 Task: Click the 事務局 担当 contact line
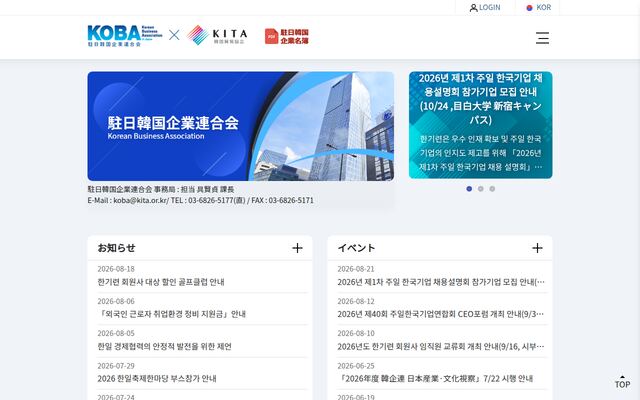tap(161, 189)
